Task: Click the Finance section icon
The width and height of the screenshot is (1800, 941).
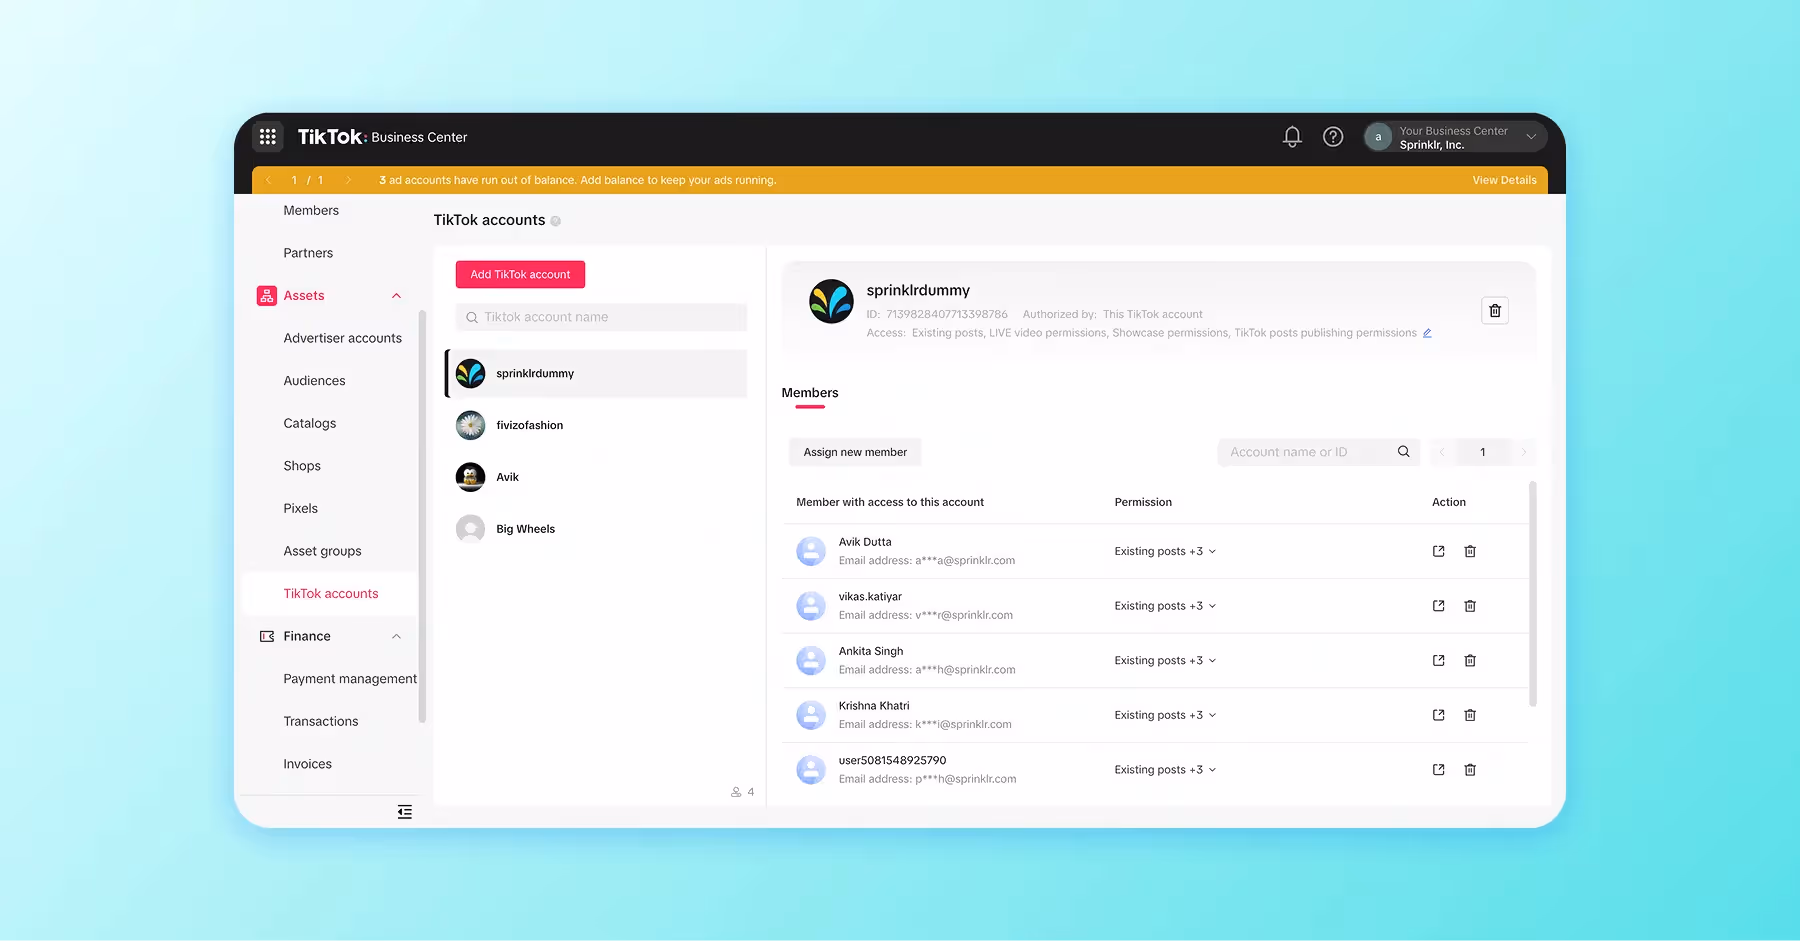Action: (x=266, y=636)
